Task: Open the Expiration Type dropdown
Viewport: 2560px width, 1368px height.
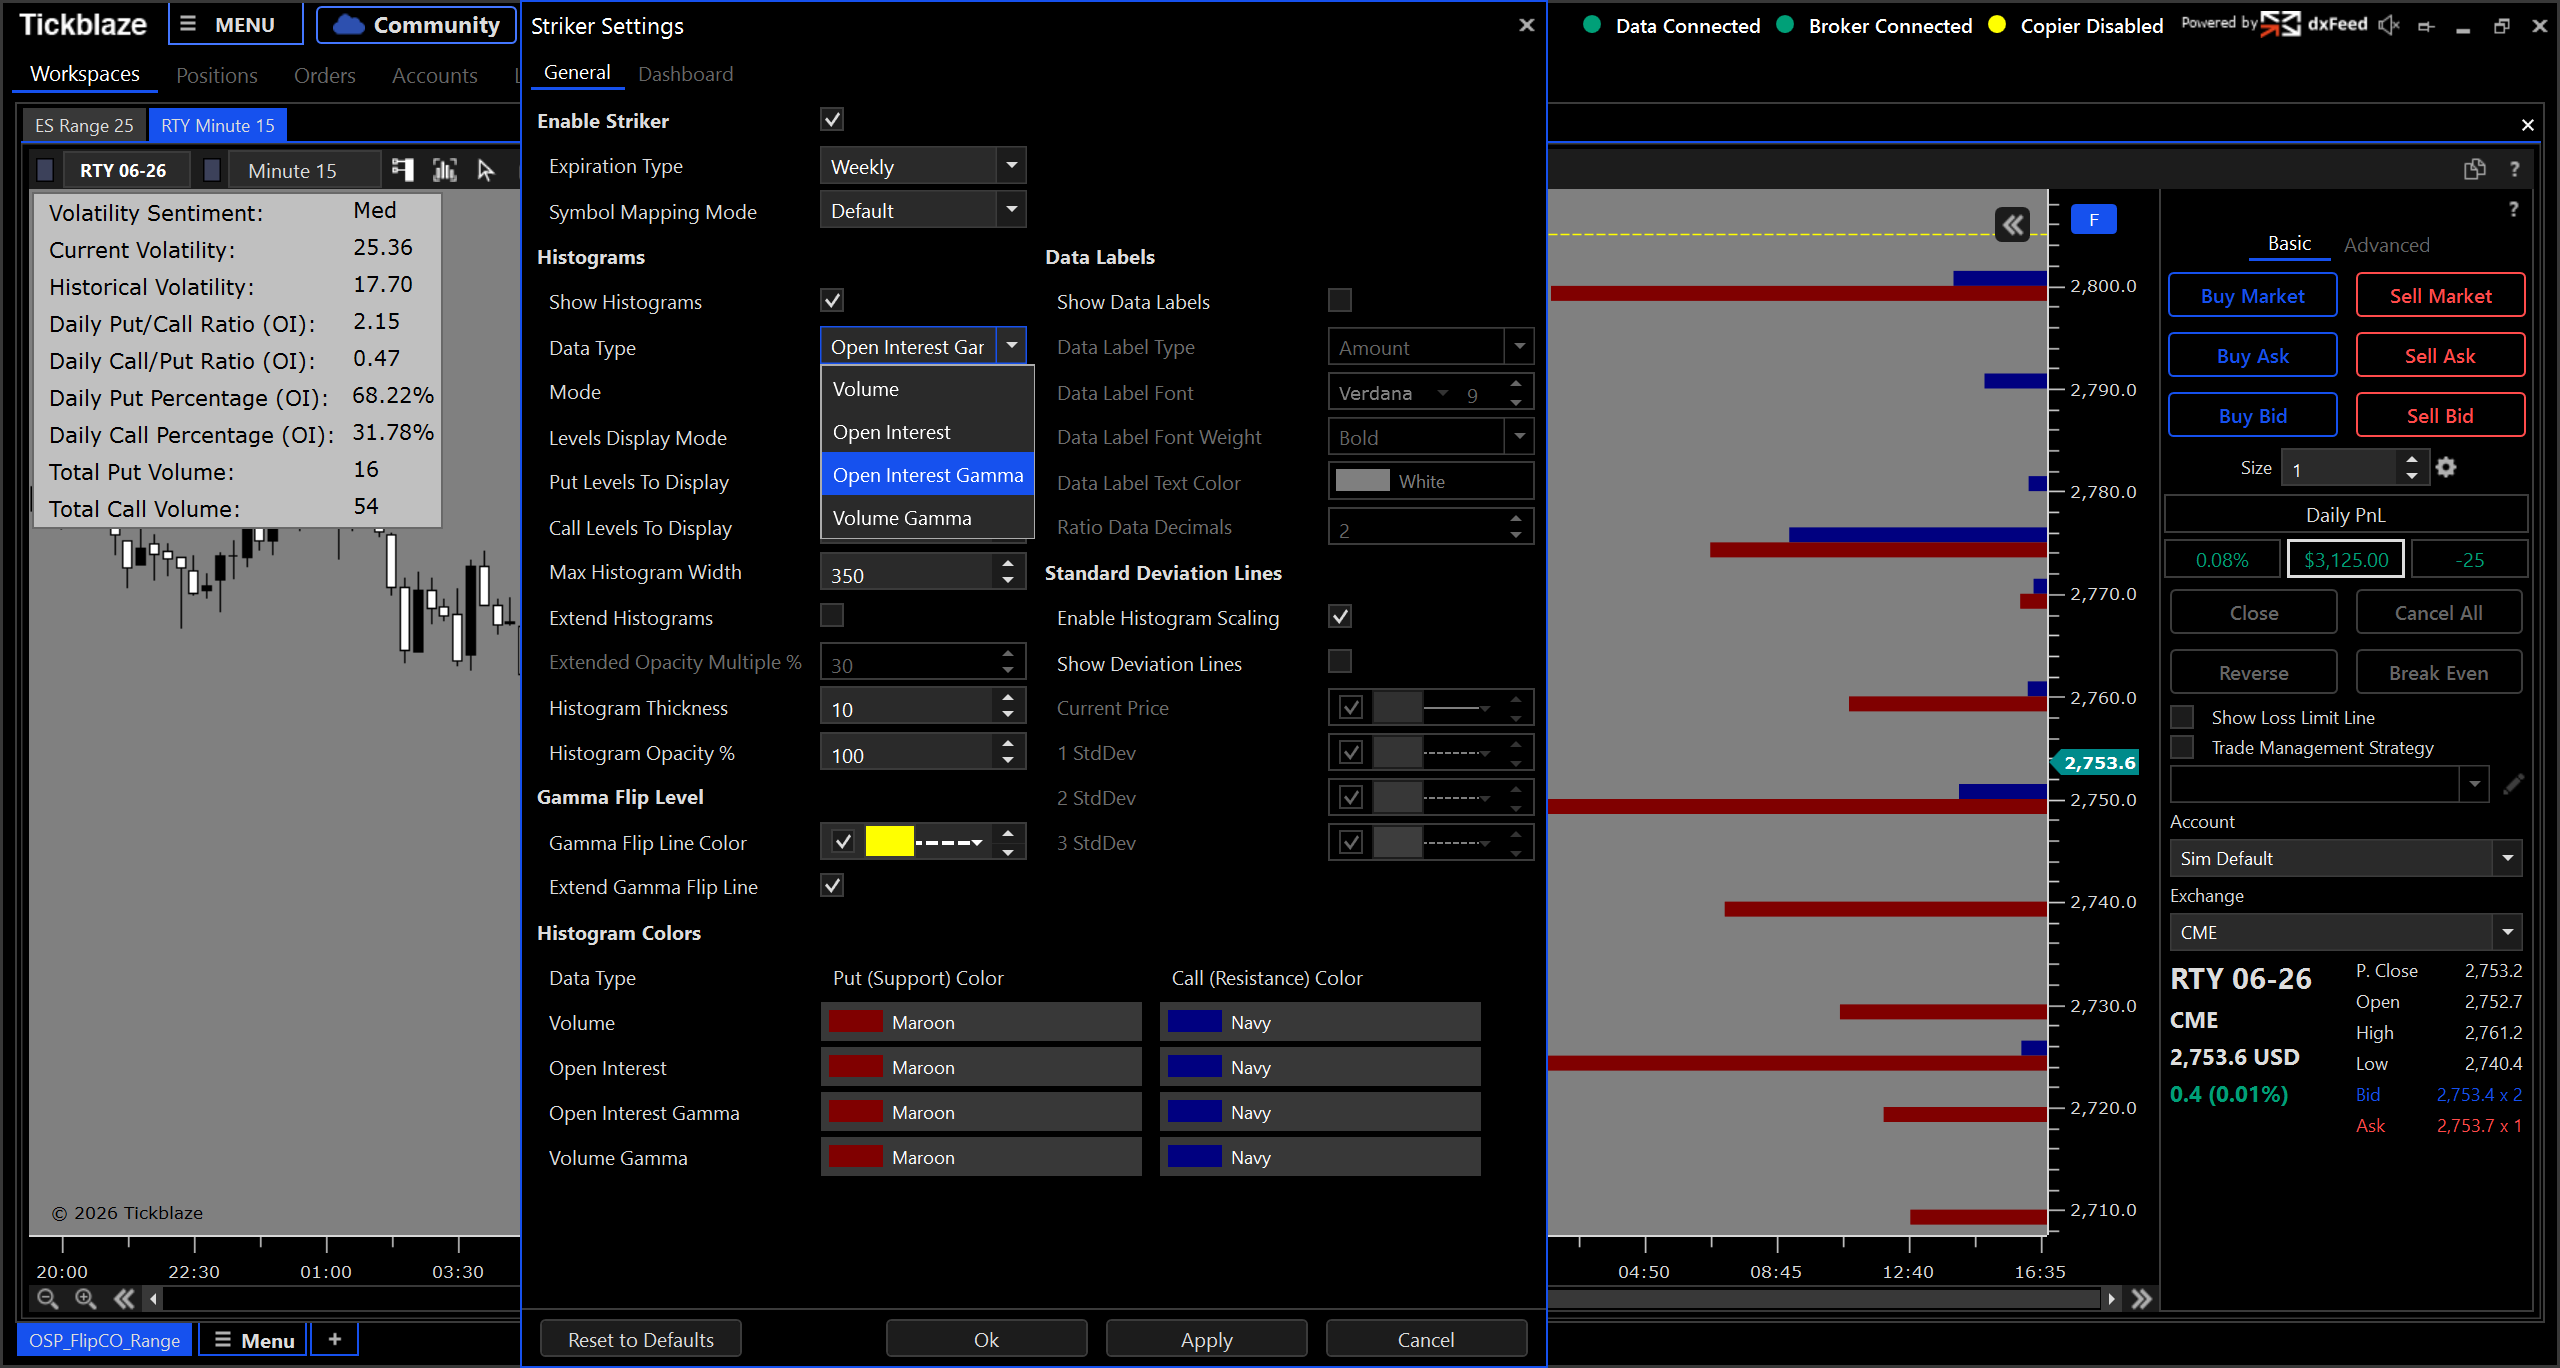Action: pyautogui.click(x=923, y=165)
